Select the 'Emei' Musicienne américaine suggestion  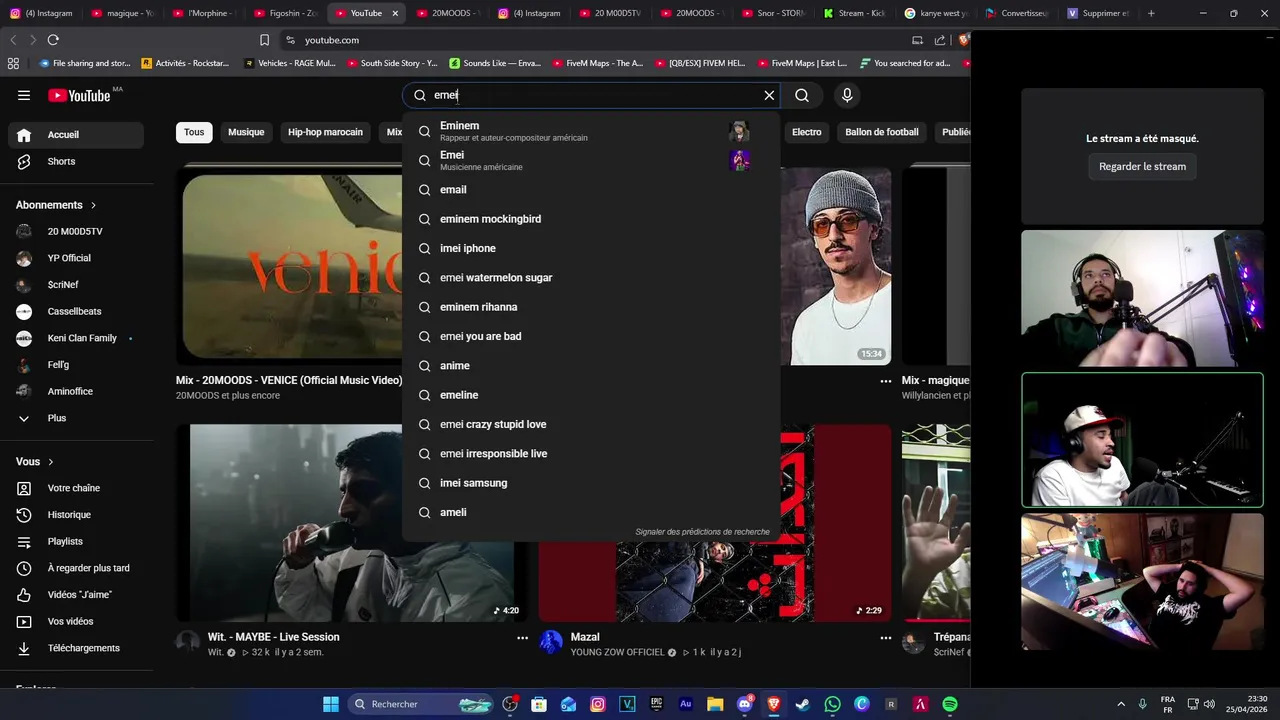(x=591, y=160)
